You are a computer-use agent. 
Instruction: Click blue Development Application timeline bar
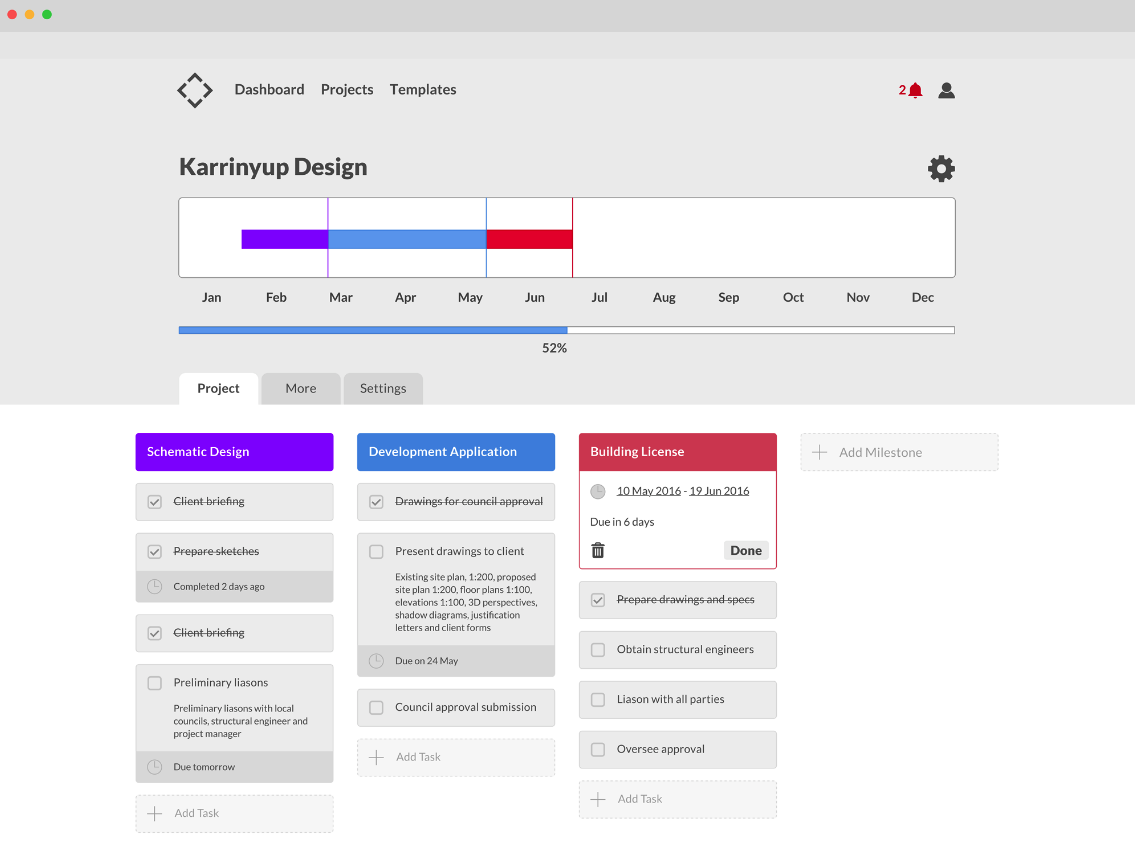407,240
